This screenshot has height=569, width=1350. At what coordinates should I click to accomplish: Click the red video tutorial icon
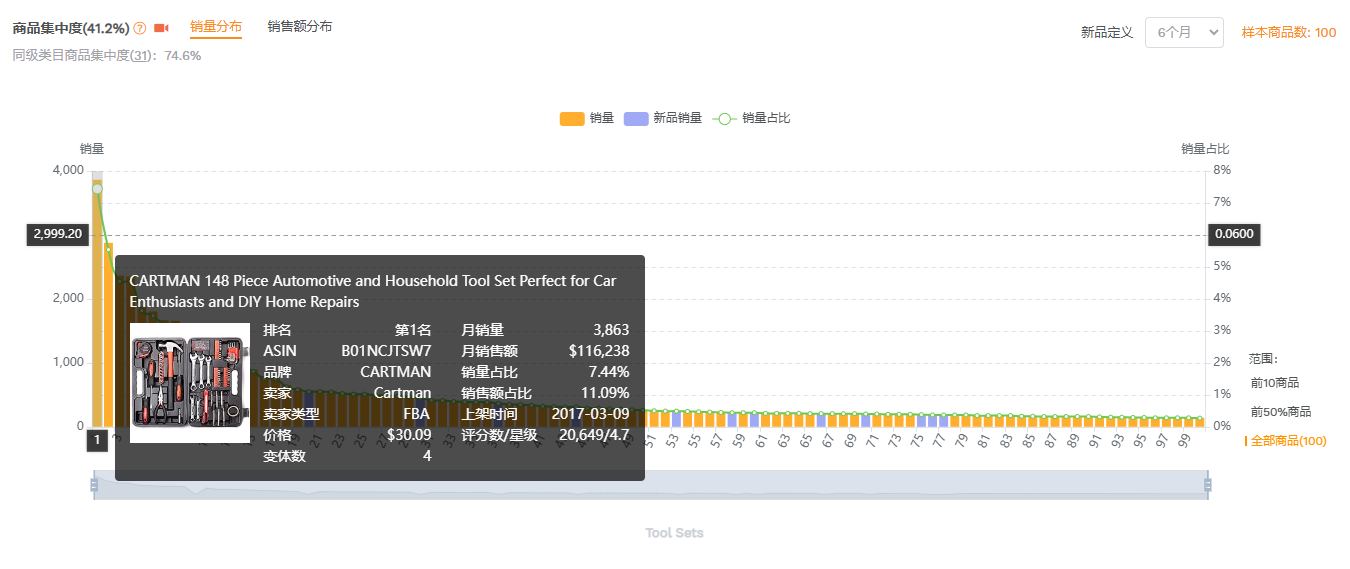point(161,28)
